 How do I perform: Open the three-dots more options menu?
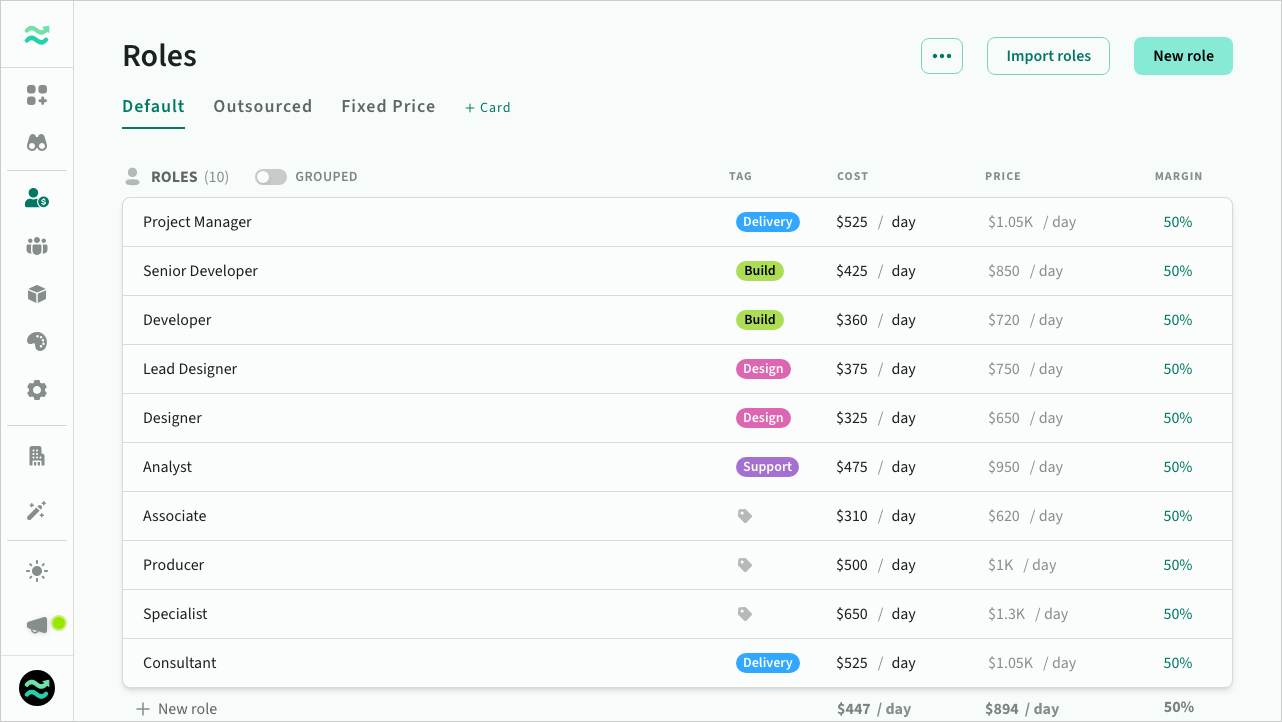(941, 56)
